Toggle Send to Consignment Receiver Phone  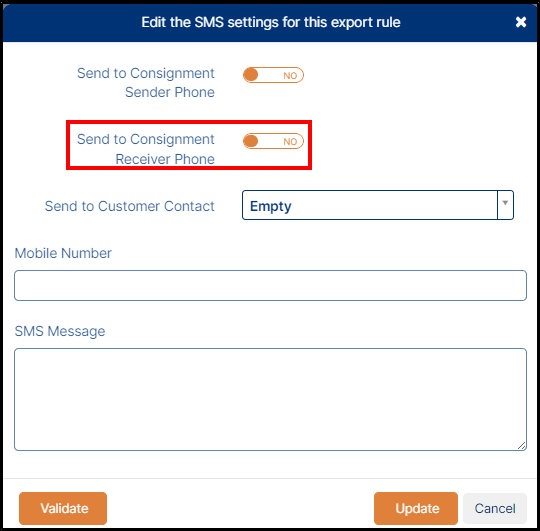[x=273, y=141]
